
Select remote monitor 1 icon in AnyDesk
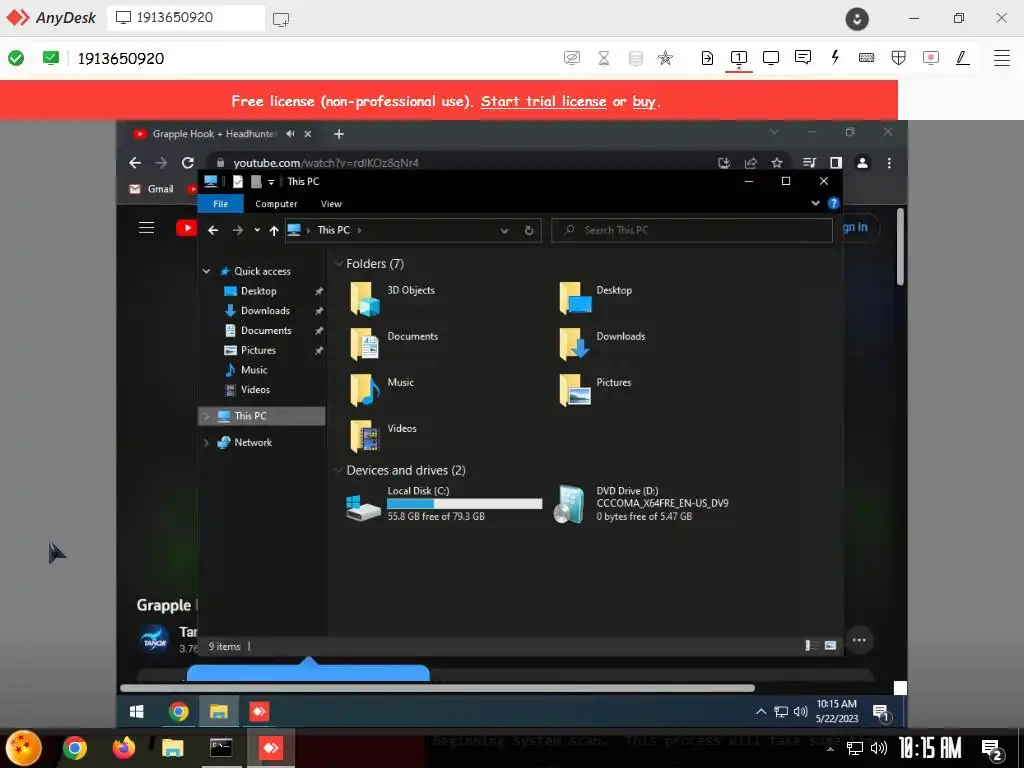point(739,58)
